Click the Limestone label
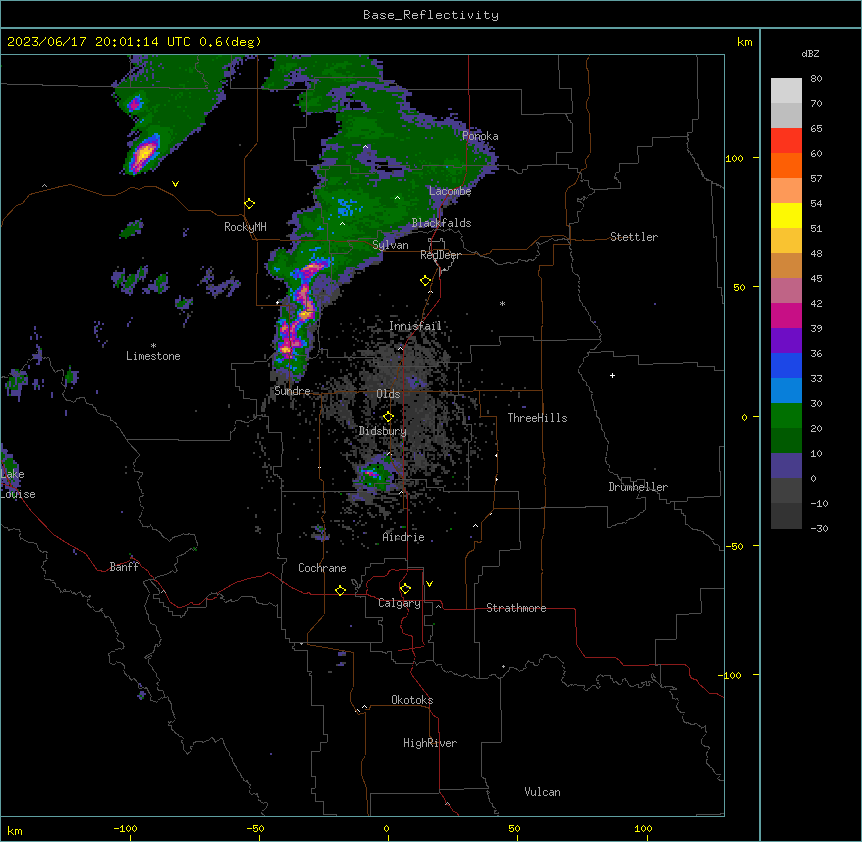 coord(153,356)
